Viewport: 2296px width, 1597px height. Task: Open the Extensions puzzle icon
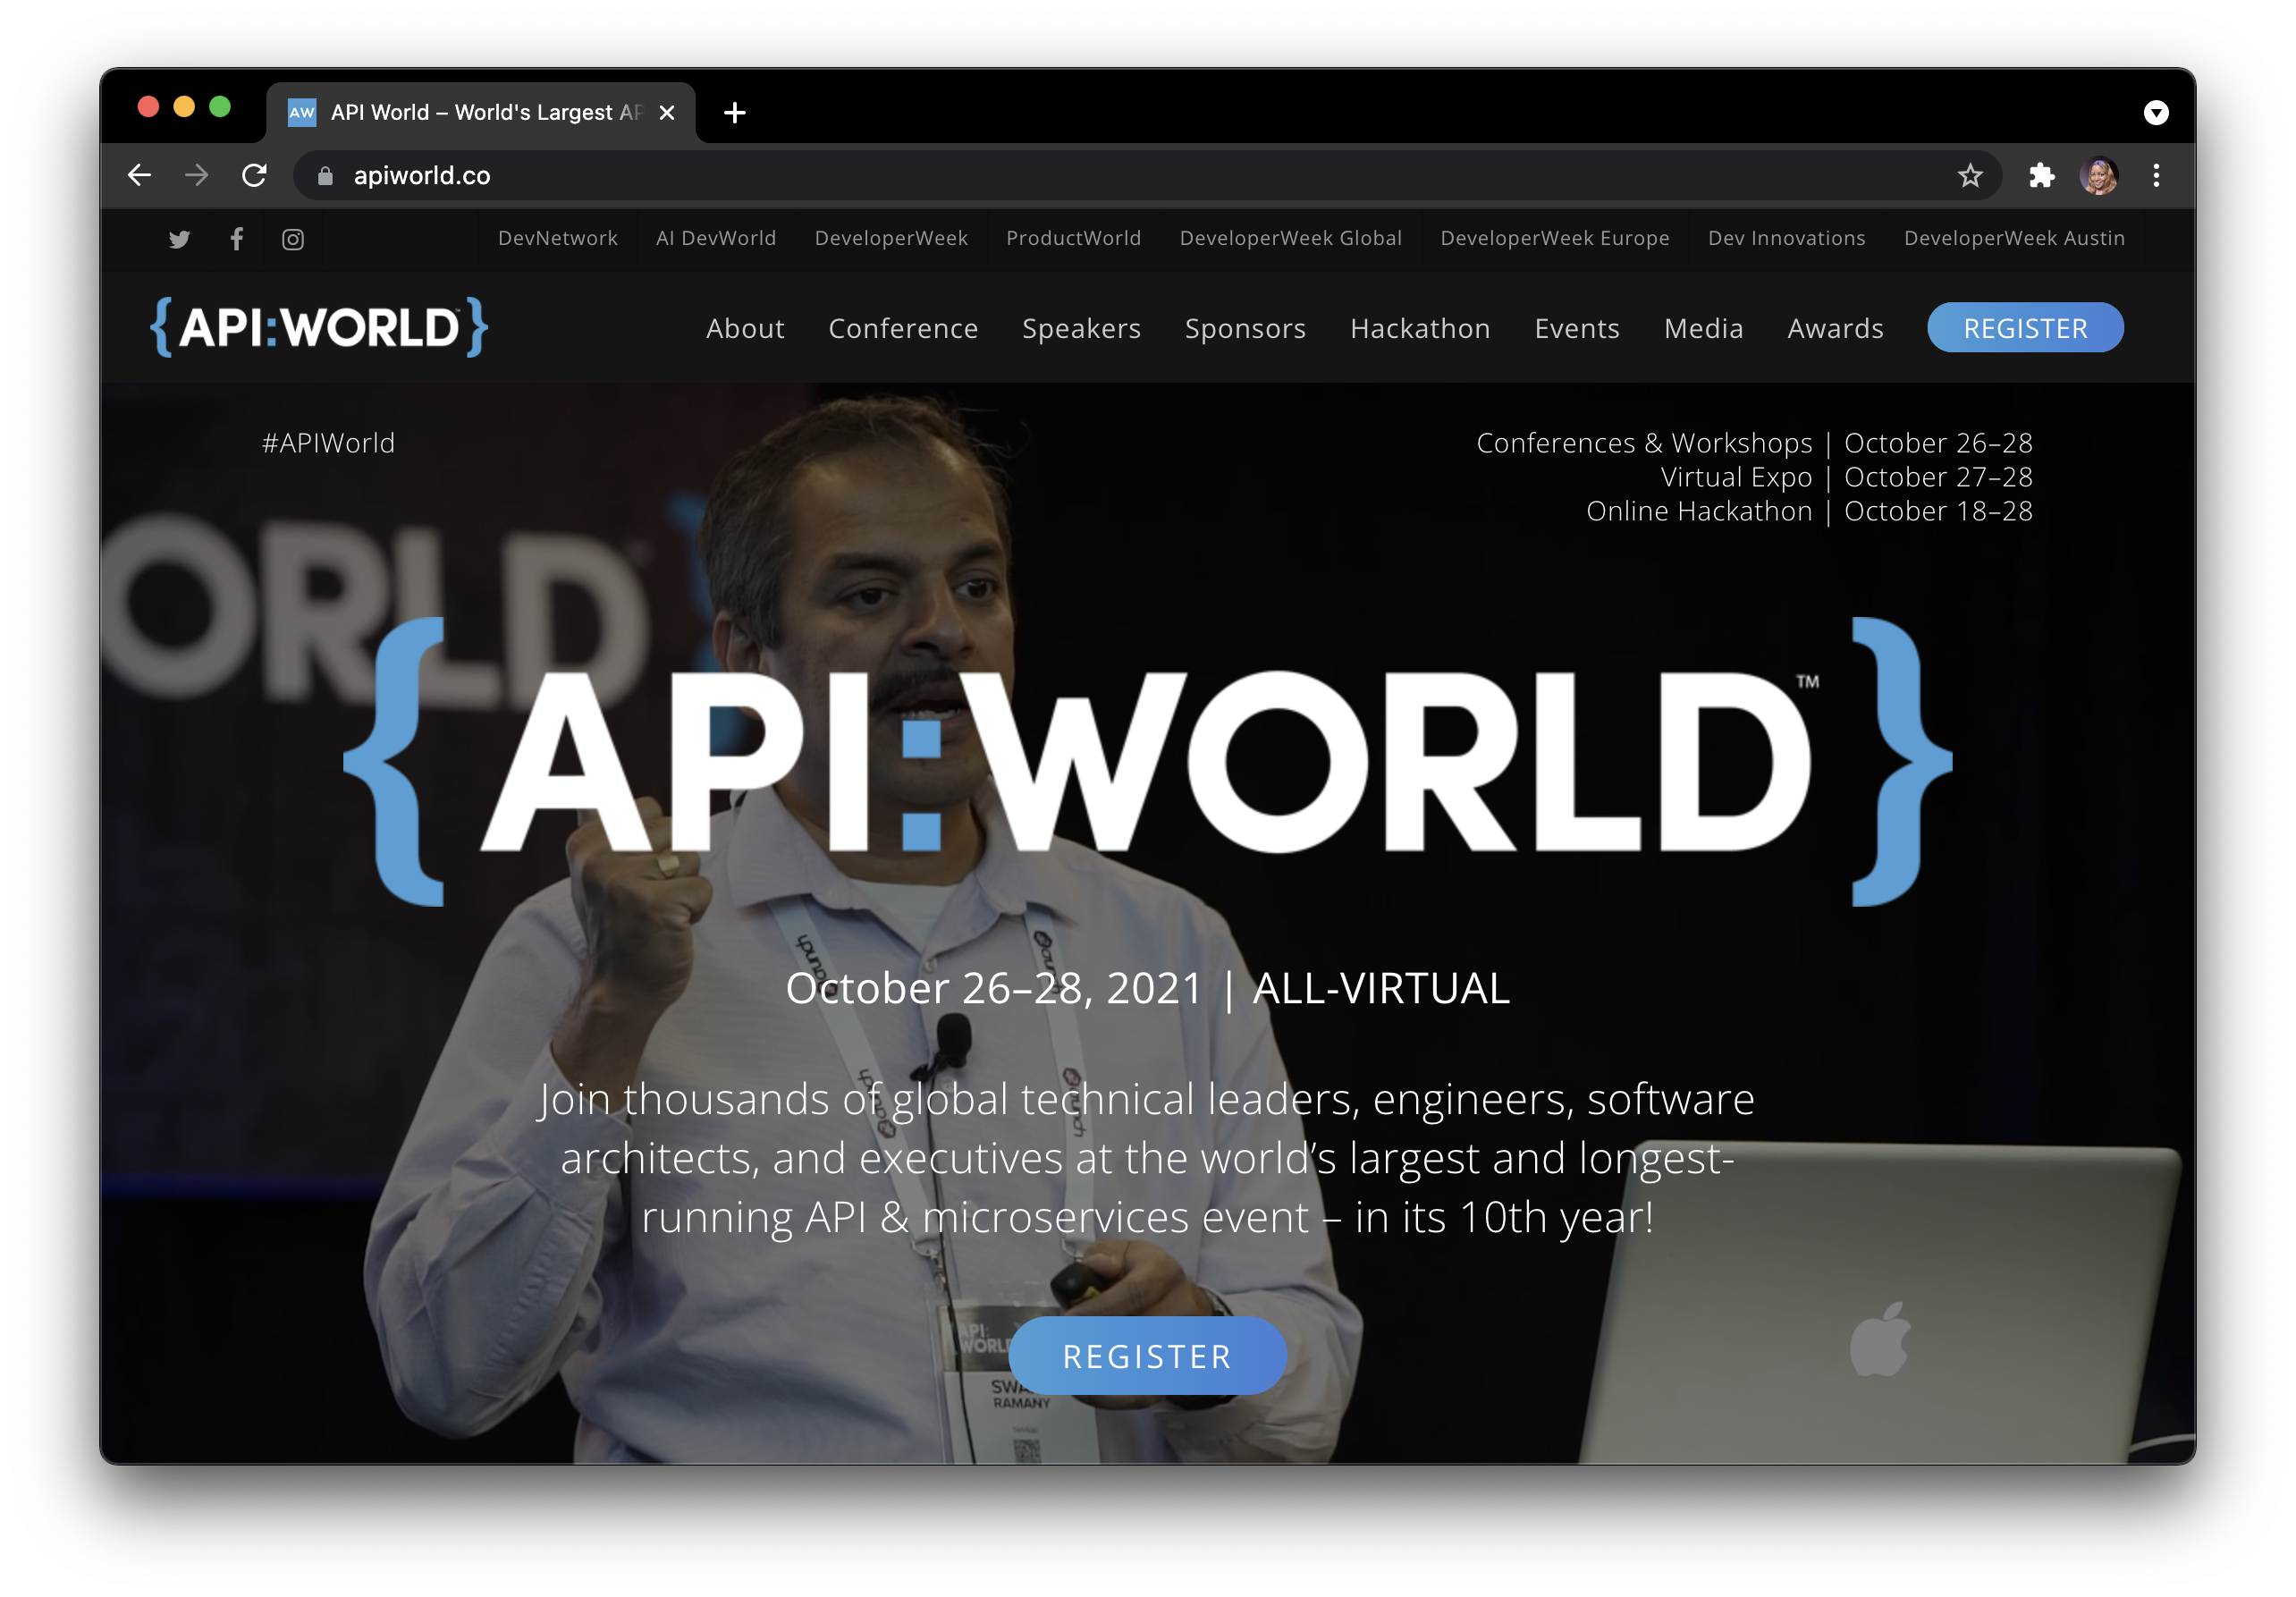tap(2041, 176)
